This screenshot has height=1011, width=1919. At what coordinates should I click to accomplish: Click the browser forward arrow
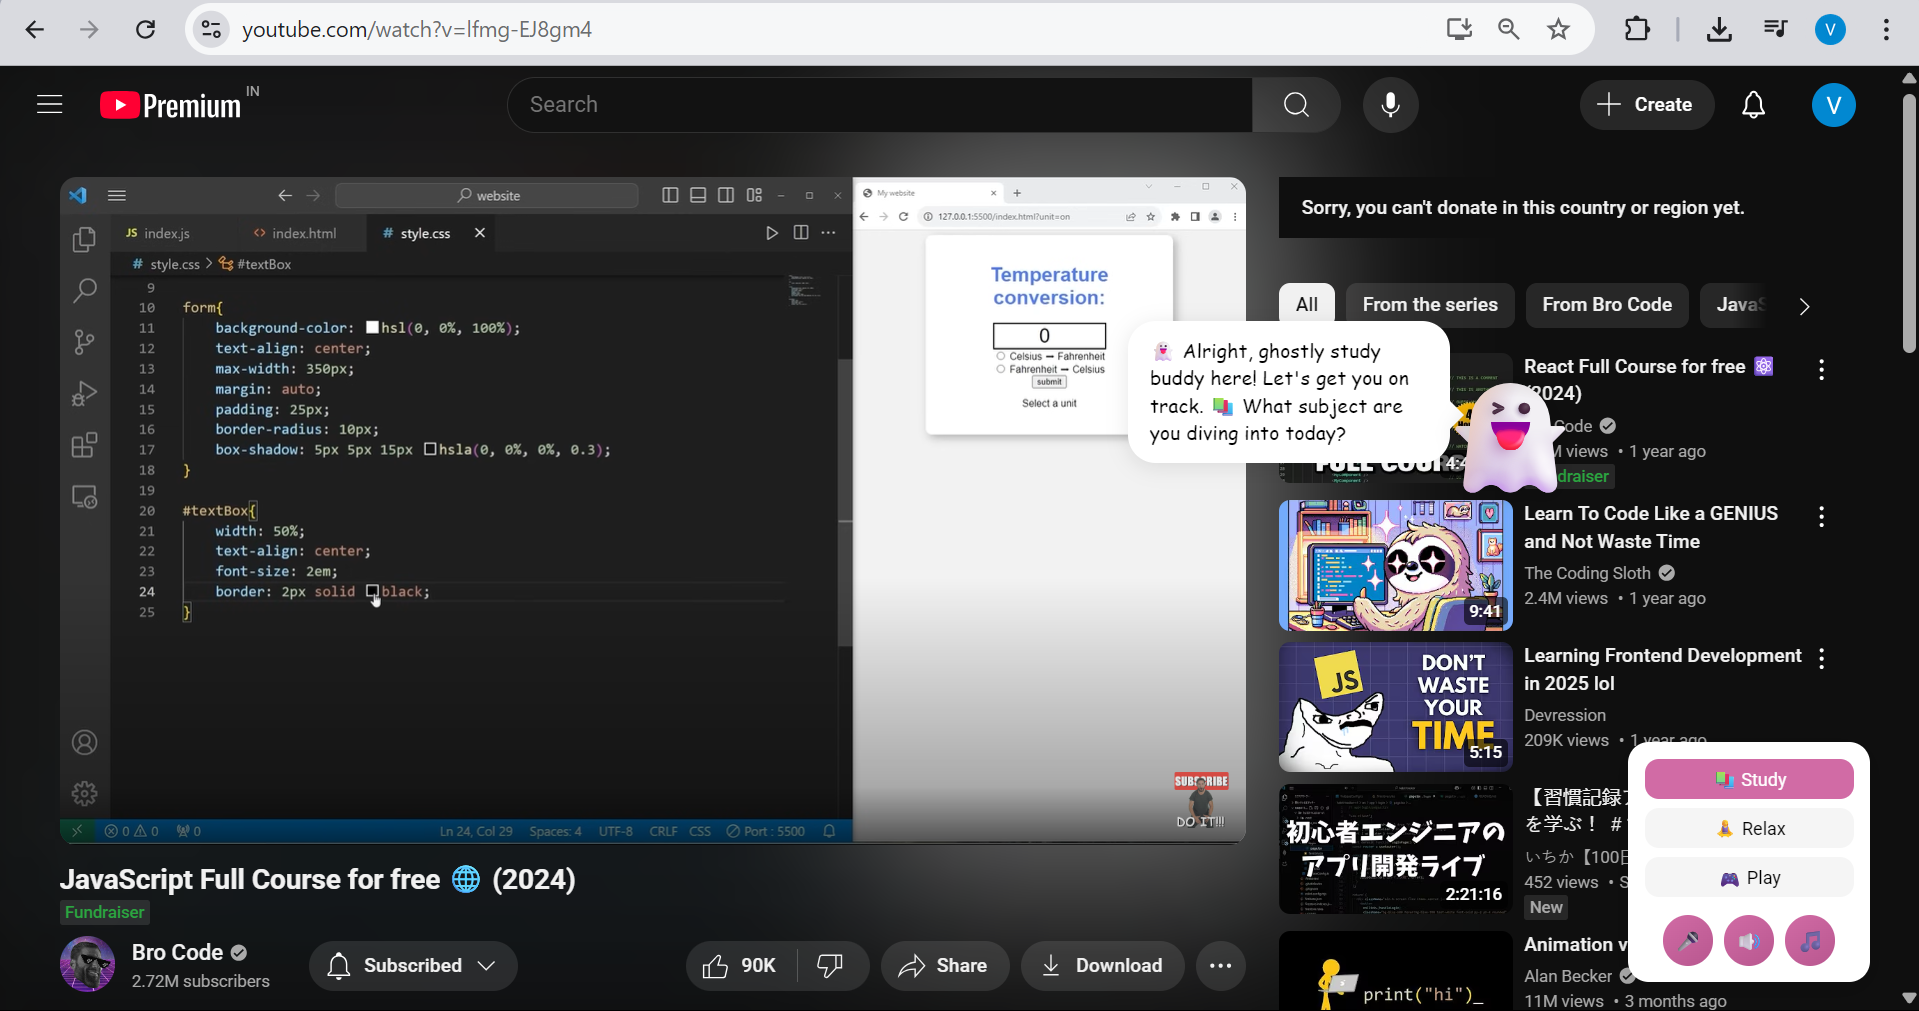(90, 30)
